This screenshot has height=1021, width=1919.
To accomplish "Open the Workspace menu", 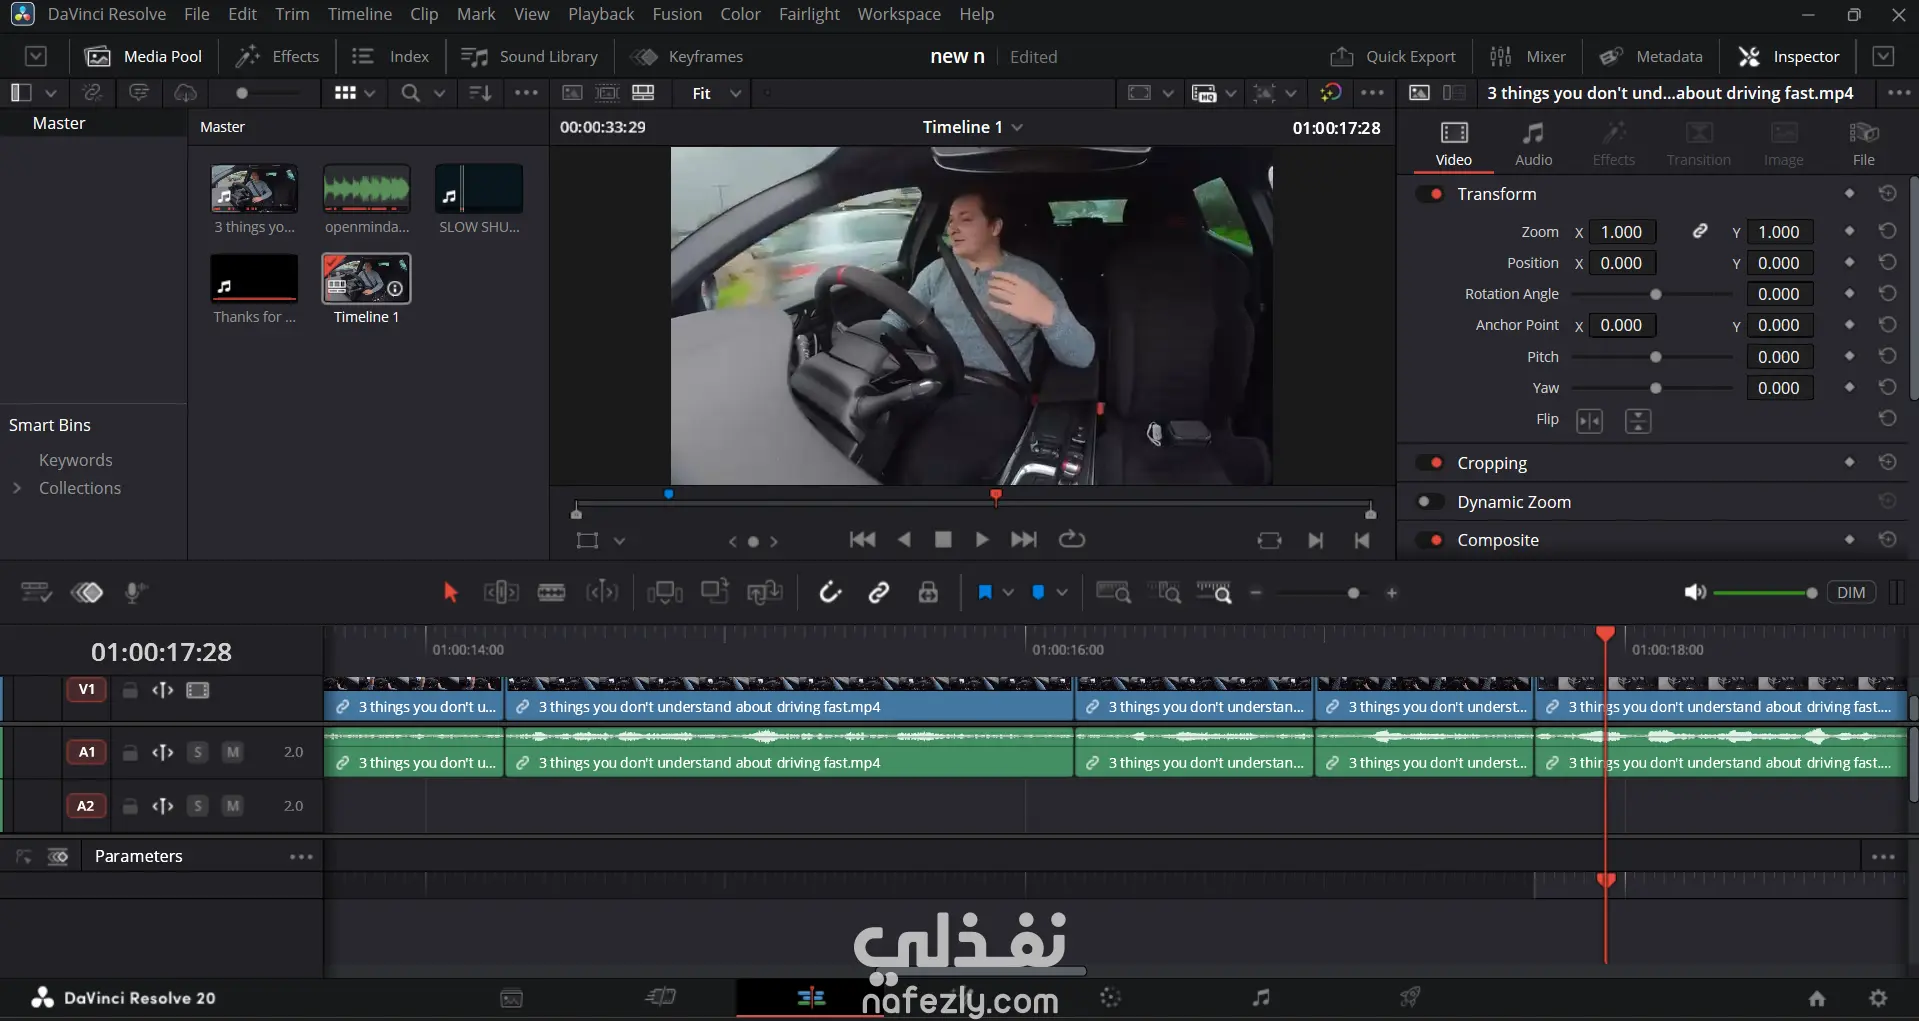I will [x=899, y=14].
